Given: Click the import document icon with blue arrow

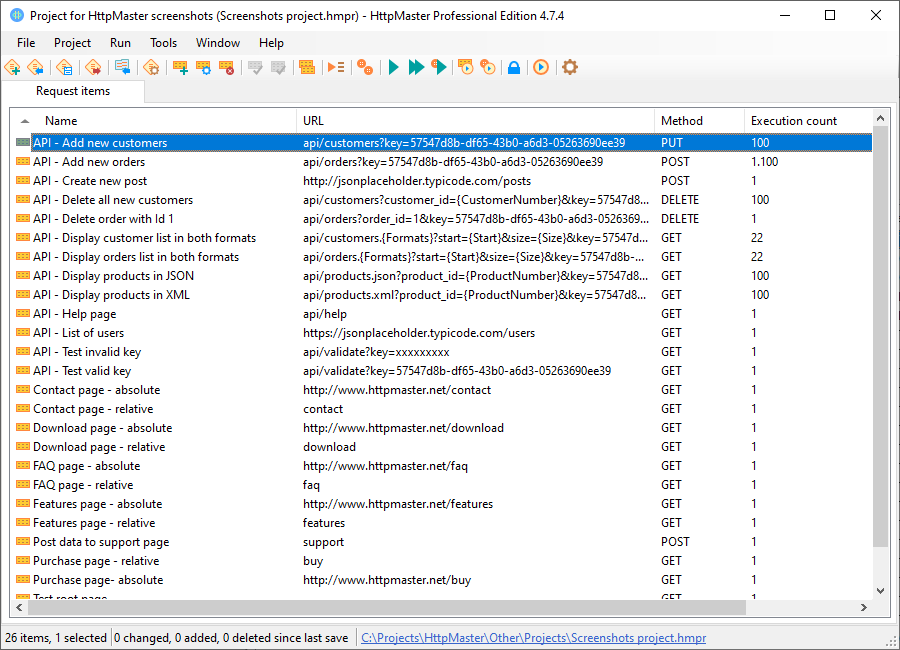Looking at the screenshot, I should click(x=122, y=67).
